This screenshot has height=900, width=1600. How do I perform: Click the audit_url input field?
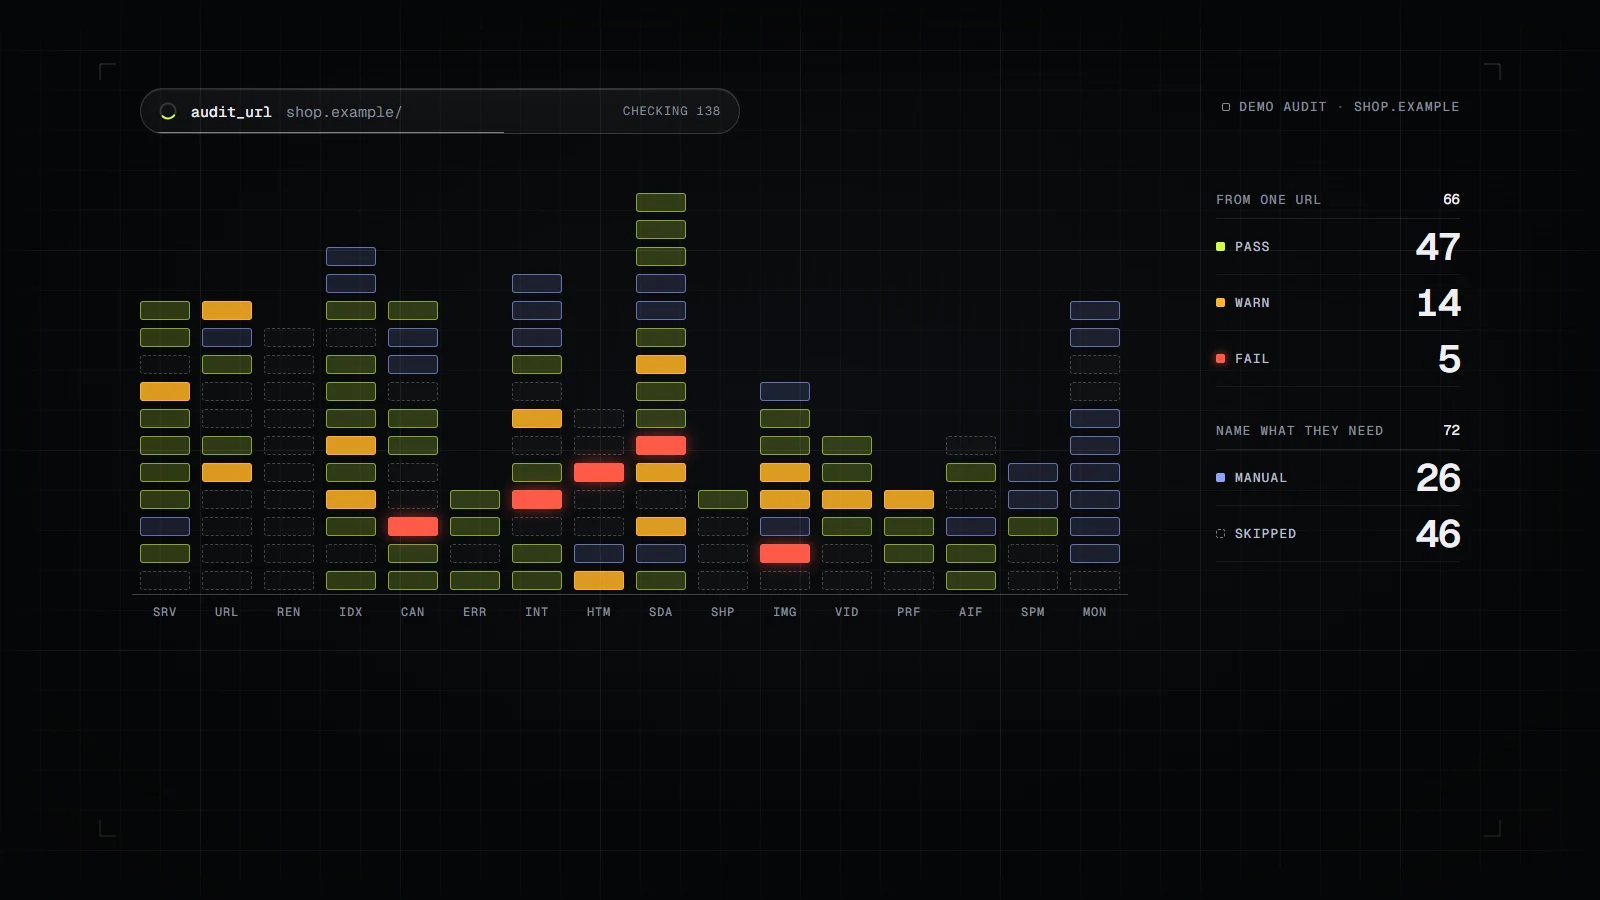440,111
